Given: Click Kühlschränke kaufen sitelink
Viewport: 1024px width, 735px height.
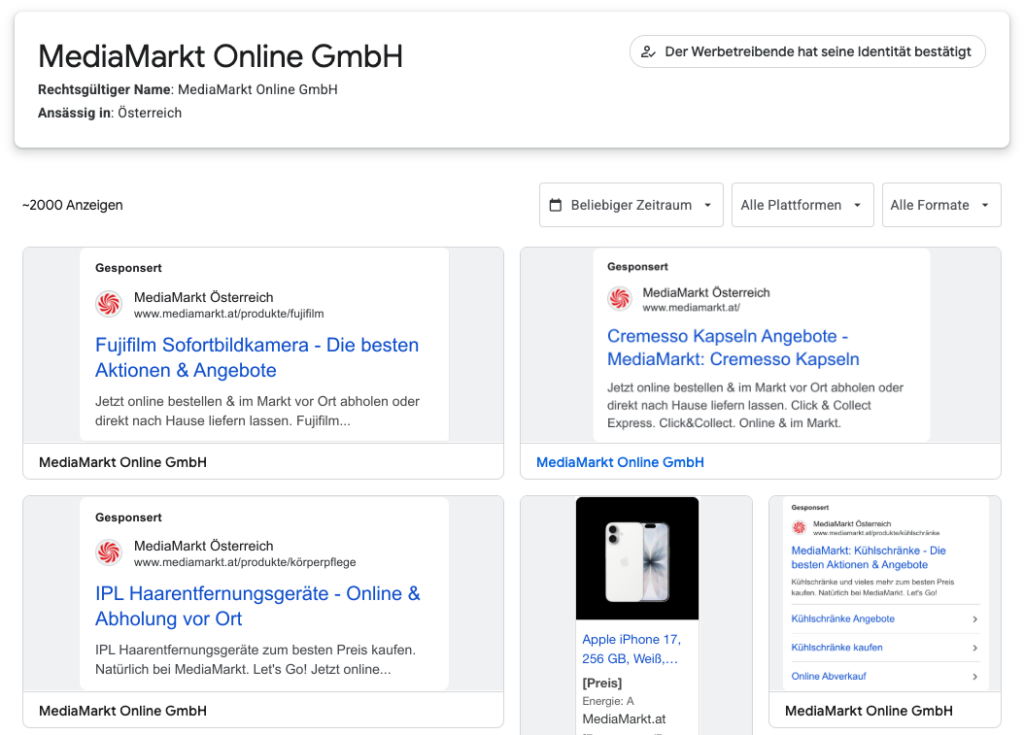Looking at the screenshot, I should click(x=837, y=647).
